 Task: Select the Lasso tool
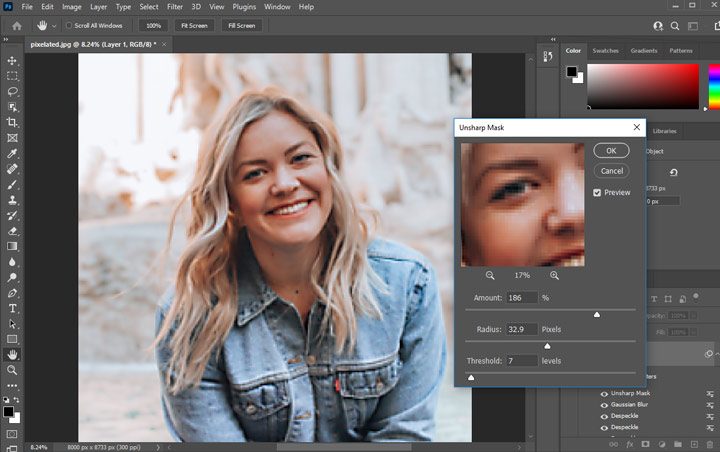(12, 91)
